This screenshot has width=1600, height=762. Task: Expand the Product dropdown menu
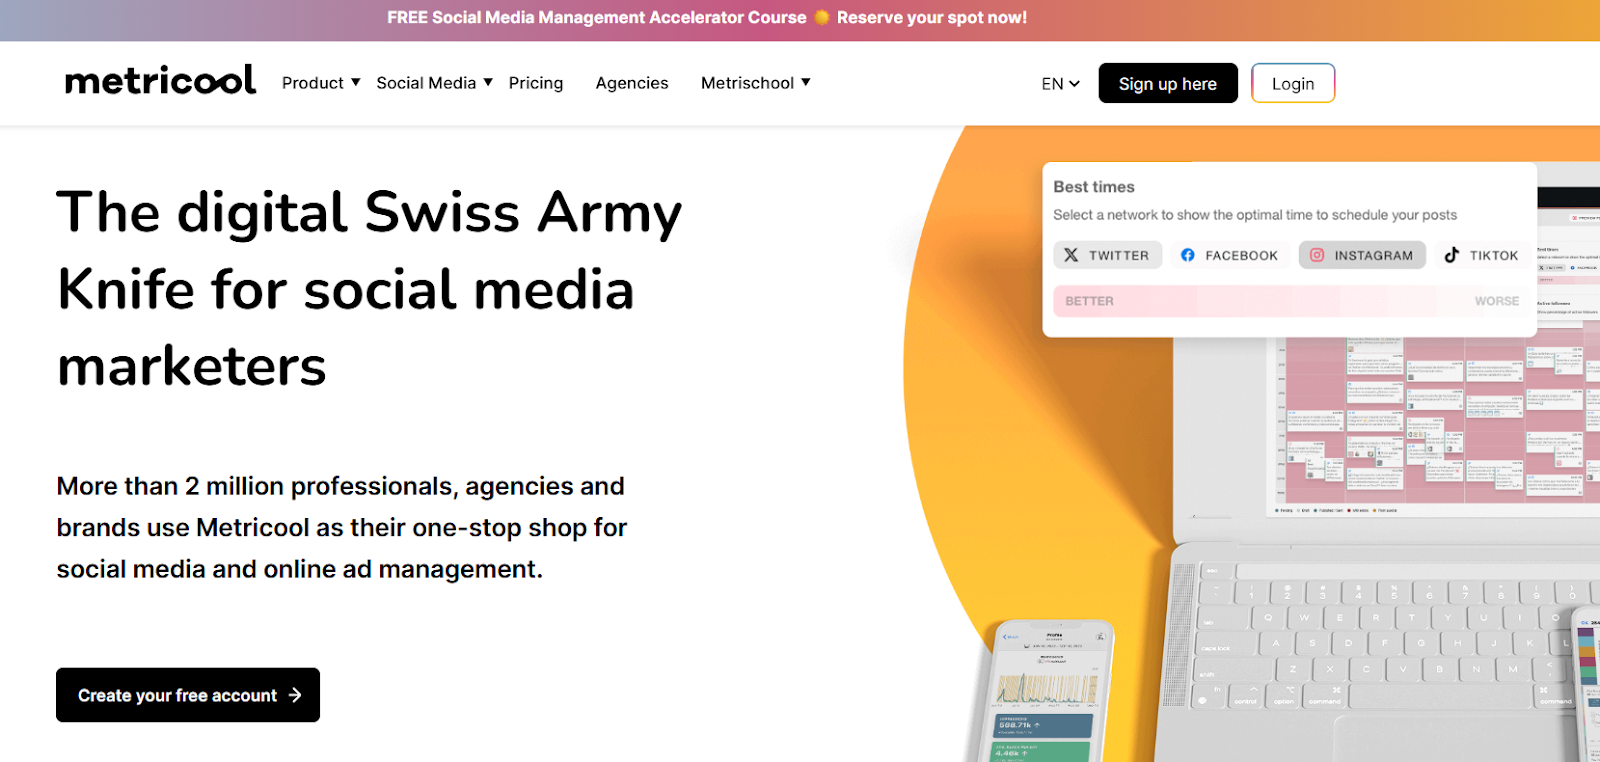(x=321, y=83)
